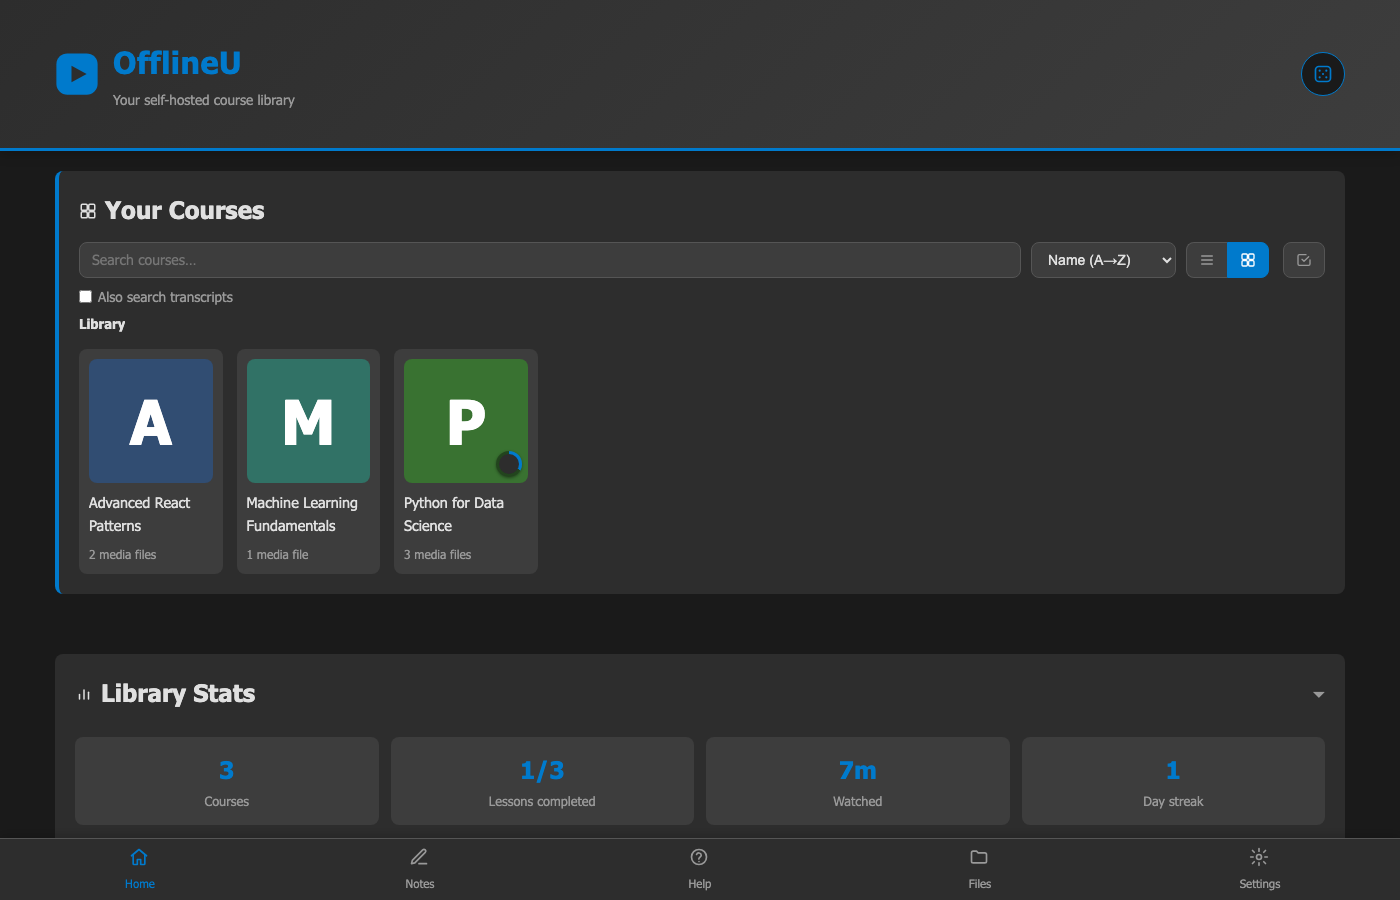Click 'Your self-hosted course library' tagline
Image resolution: width=1400 pixels, height=900 pixels.
(204, 100)
